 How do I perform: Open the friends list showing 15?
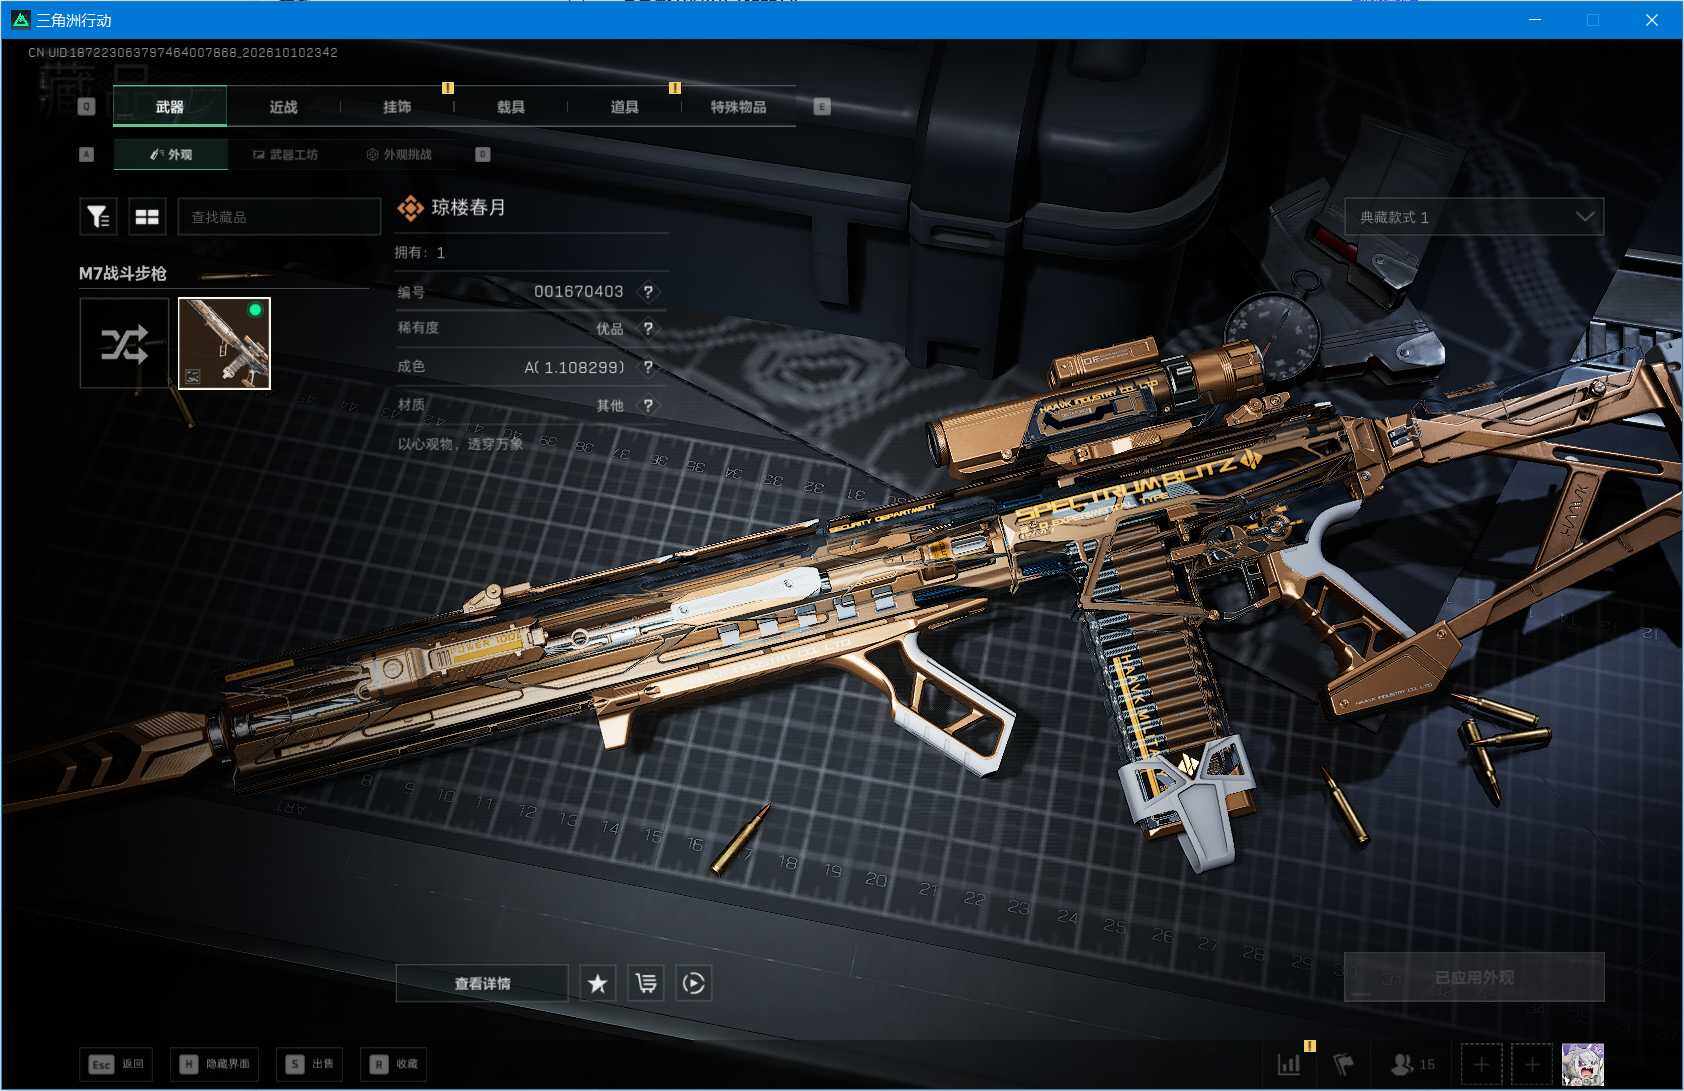[x=1413, y=1064]
